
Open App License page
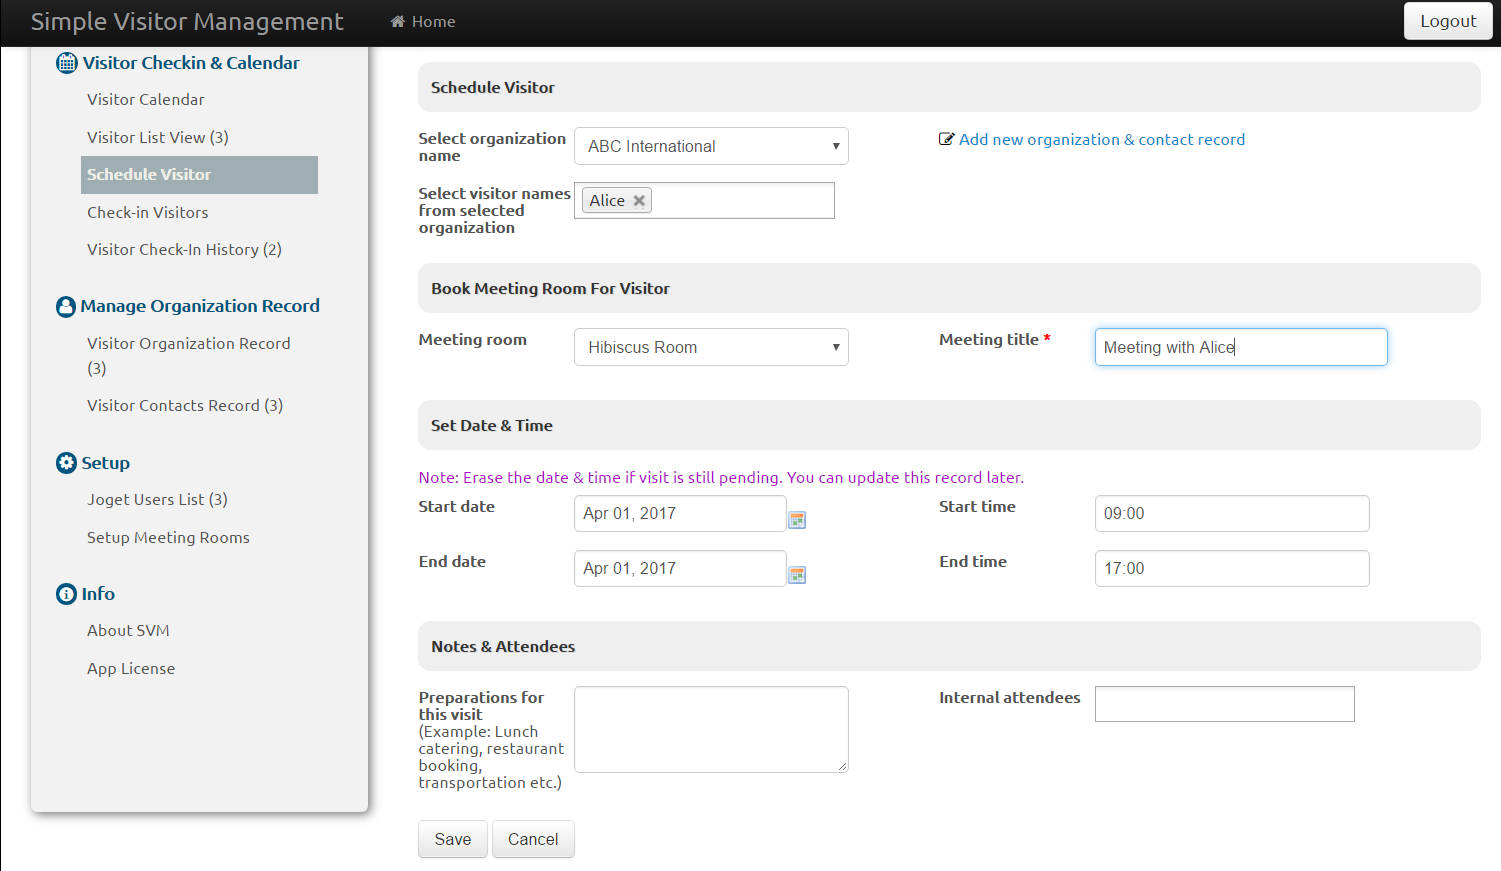click(131, 668)
